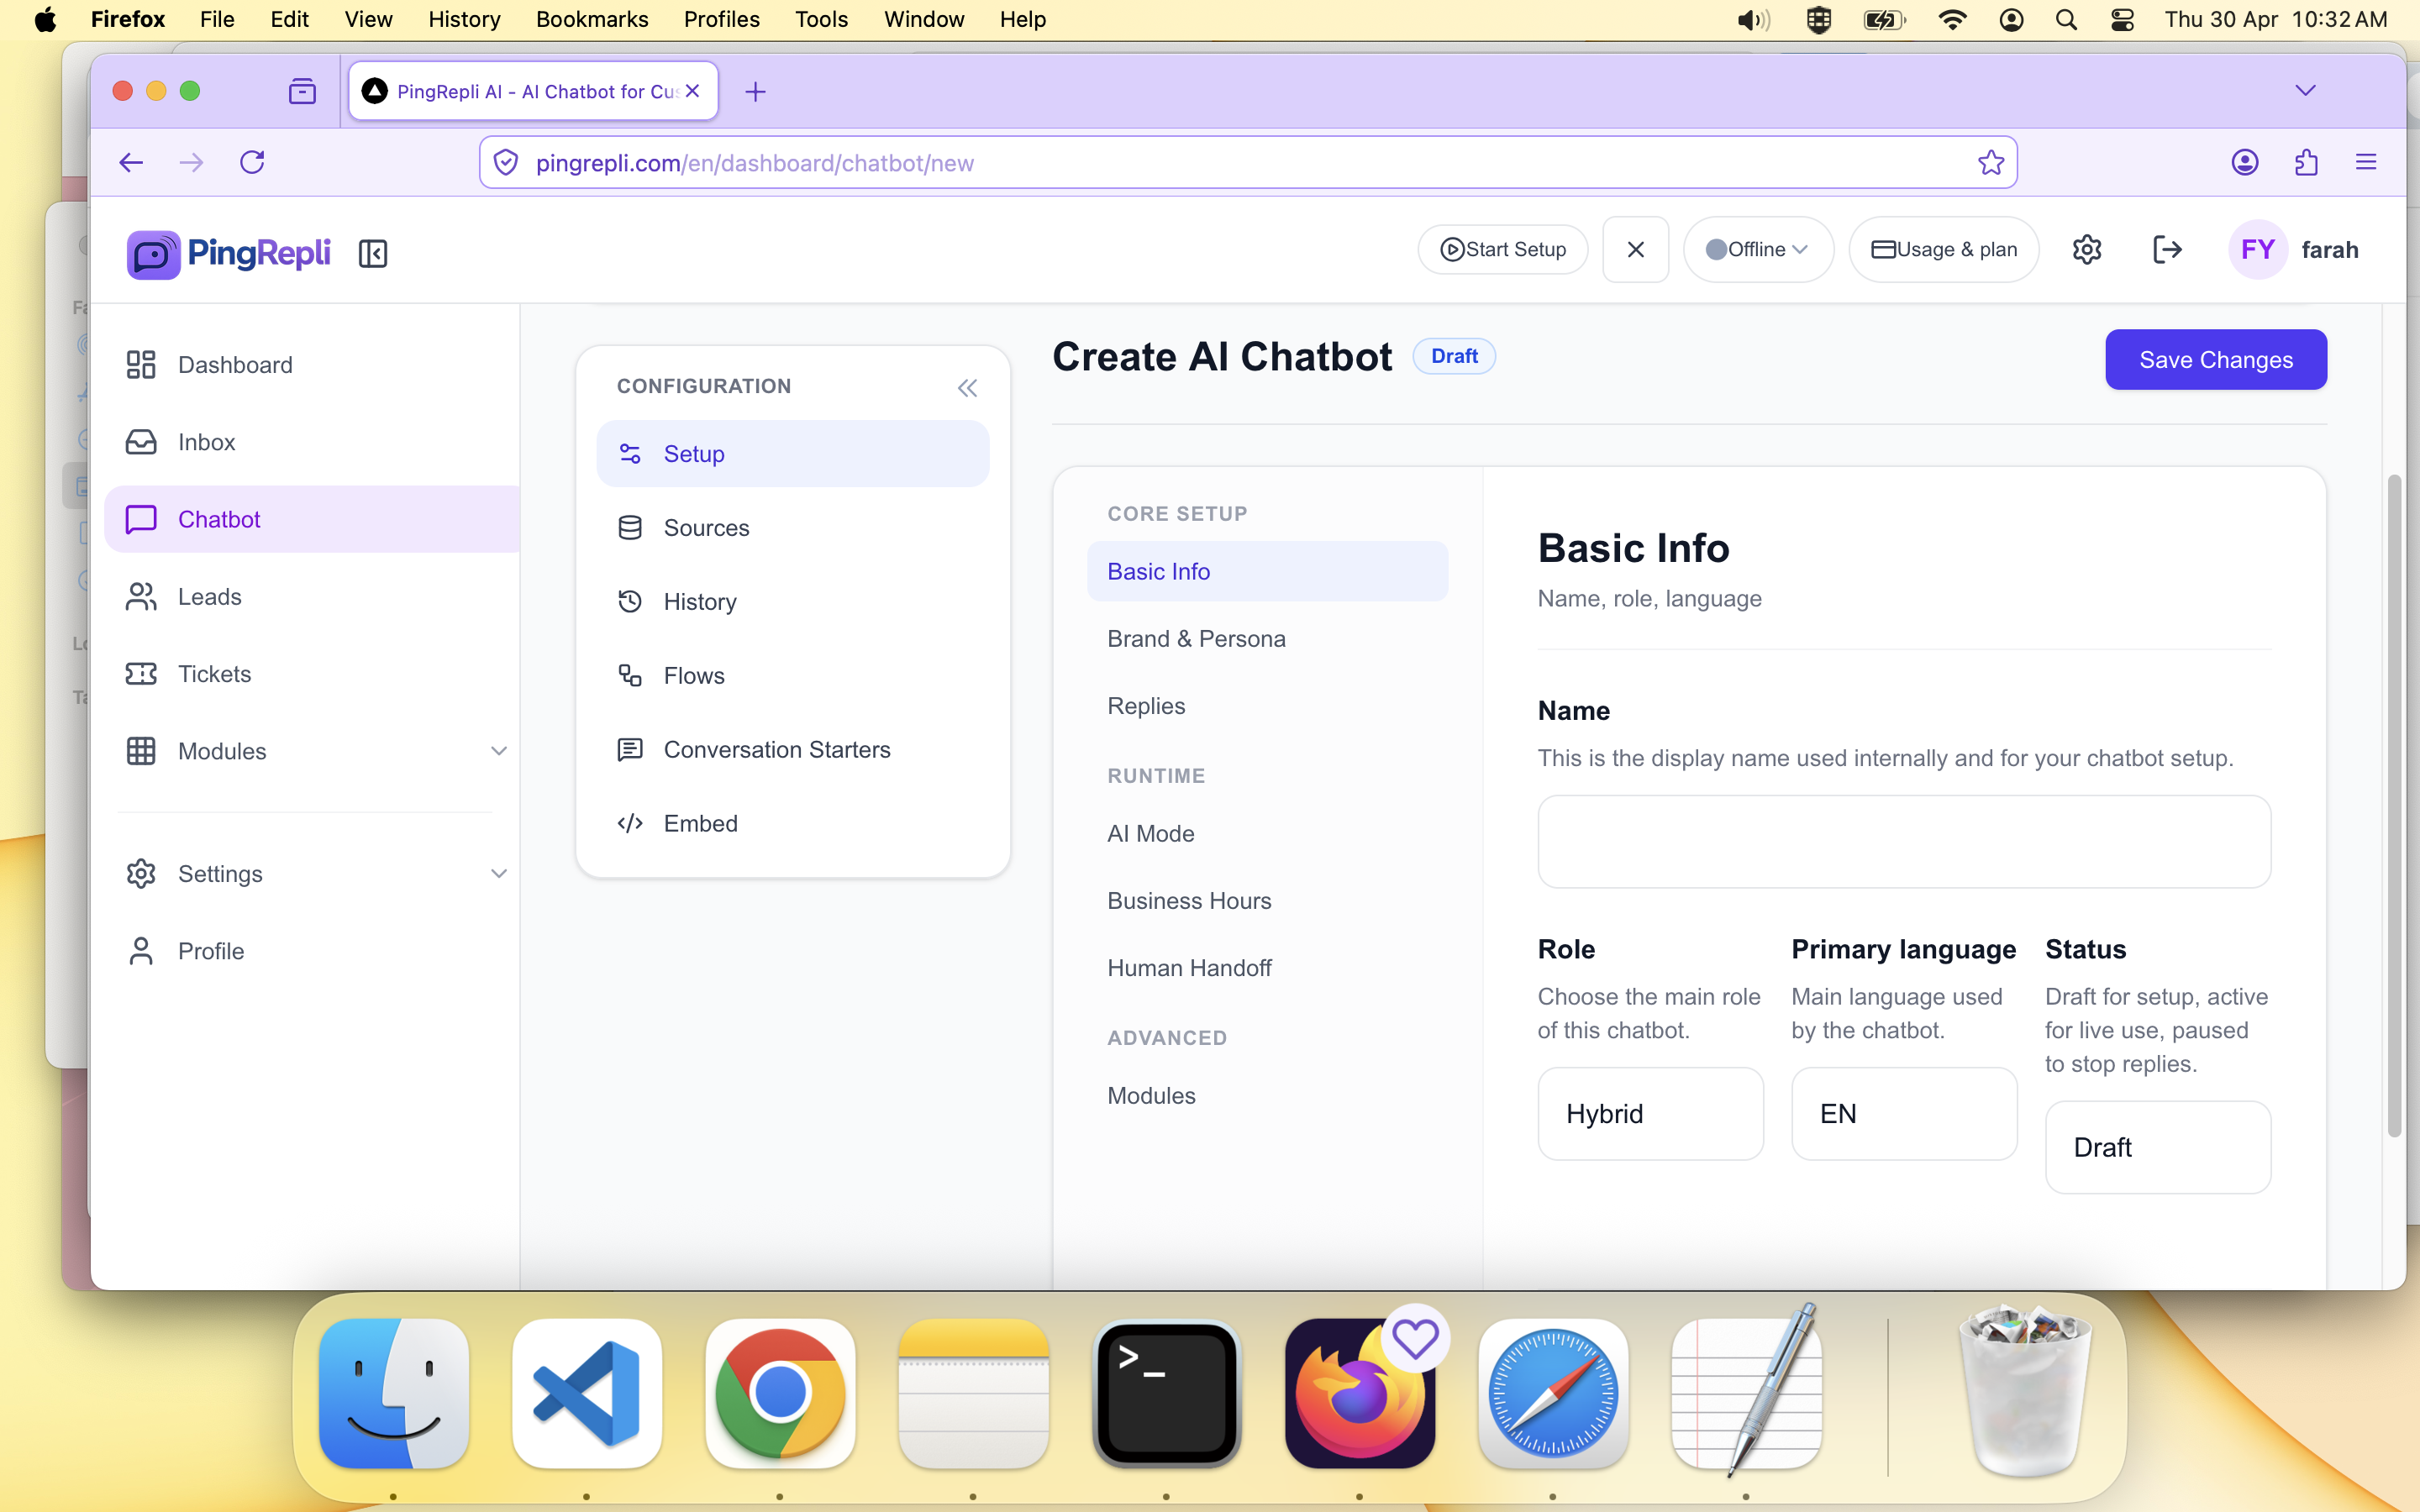Open Firefox extensions icon
2420x1512 pixels.
pyautogui.click(x=2306, y=163)
